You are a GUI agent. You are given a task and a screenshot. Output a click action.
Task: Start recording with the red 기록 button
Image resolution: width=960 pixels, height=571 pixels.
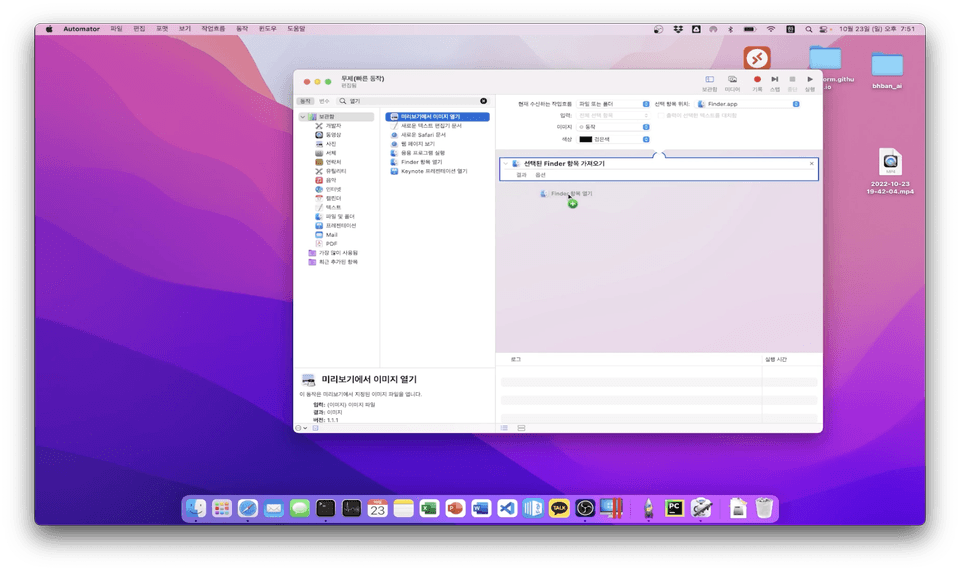pos(757,83)
